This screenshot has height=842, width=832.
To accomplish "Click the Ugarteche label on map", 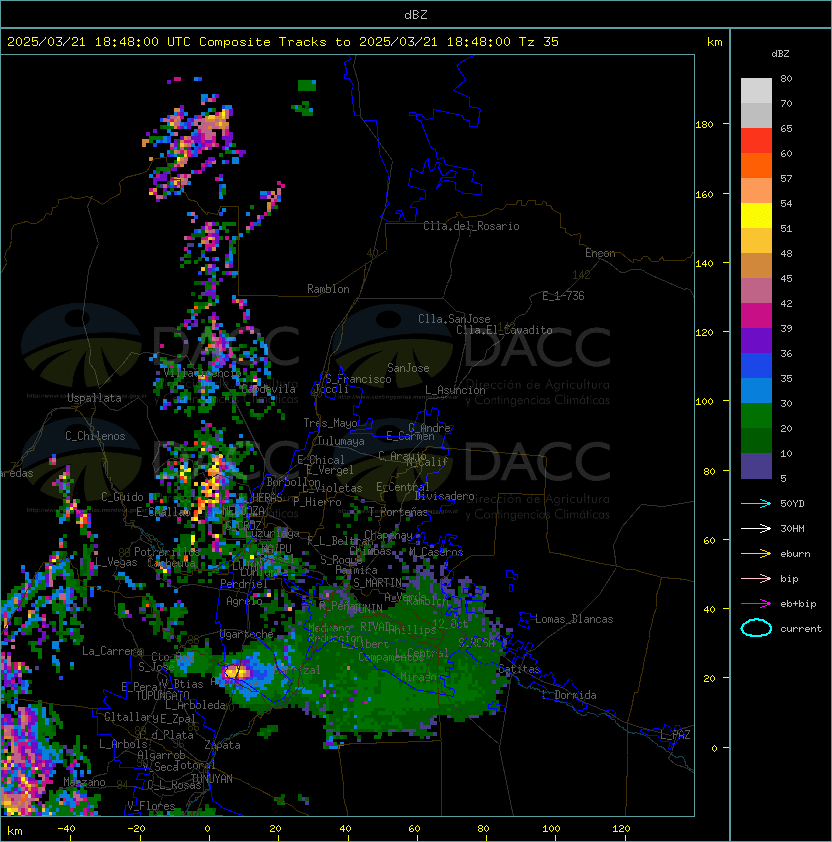I will [x=247, y=634].
